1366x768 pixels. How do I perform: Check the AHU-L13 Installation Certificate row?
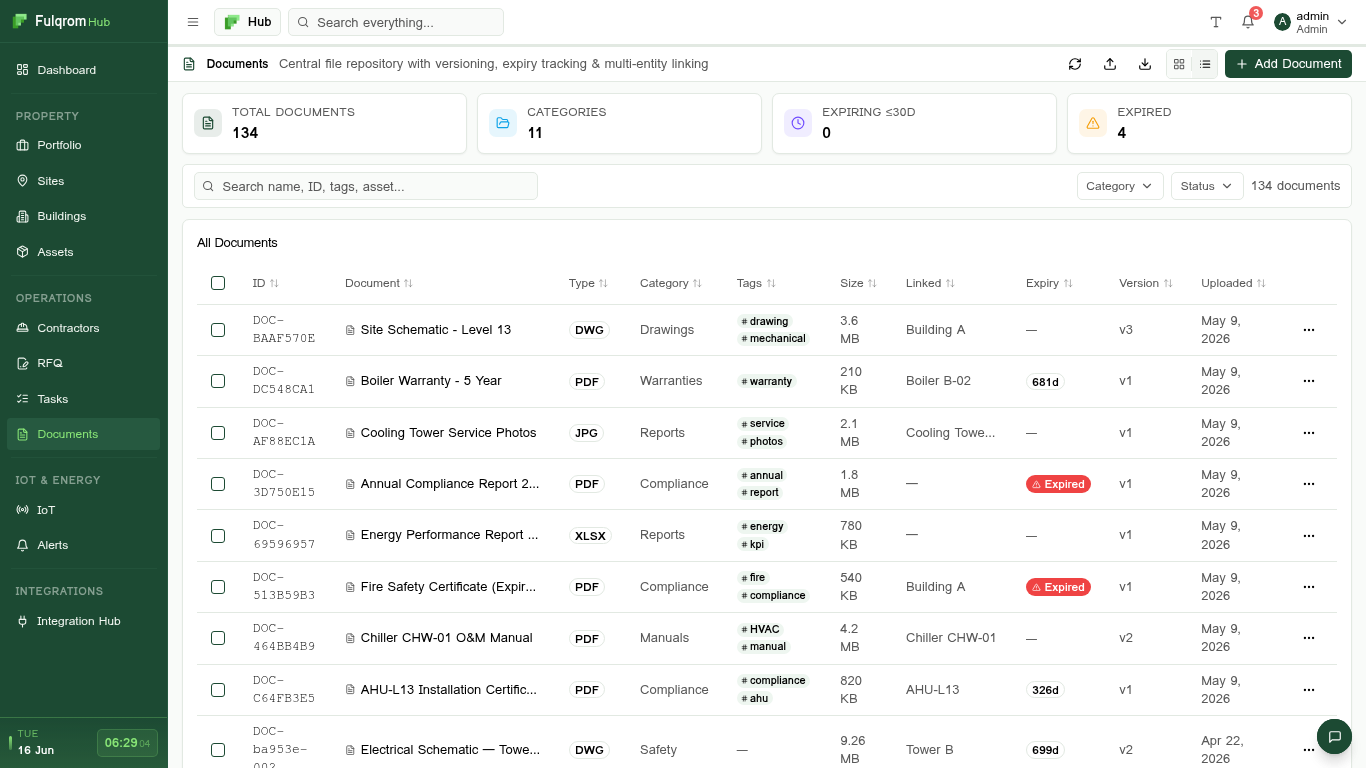(x=218, y=690)
